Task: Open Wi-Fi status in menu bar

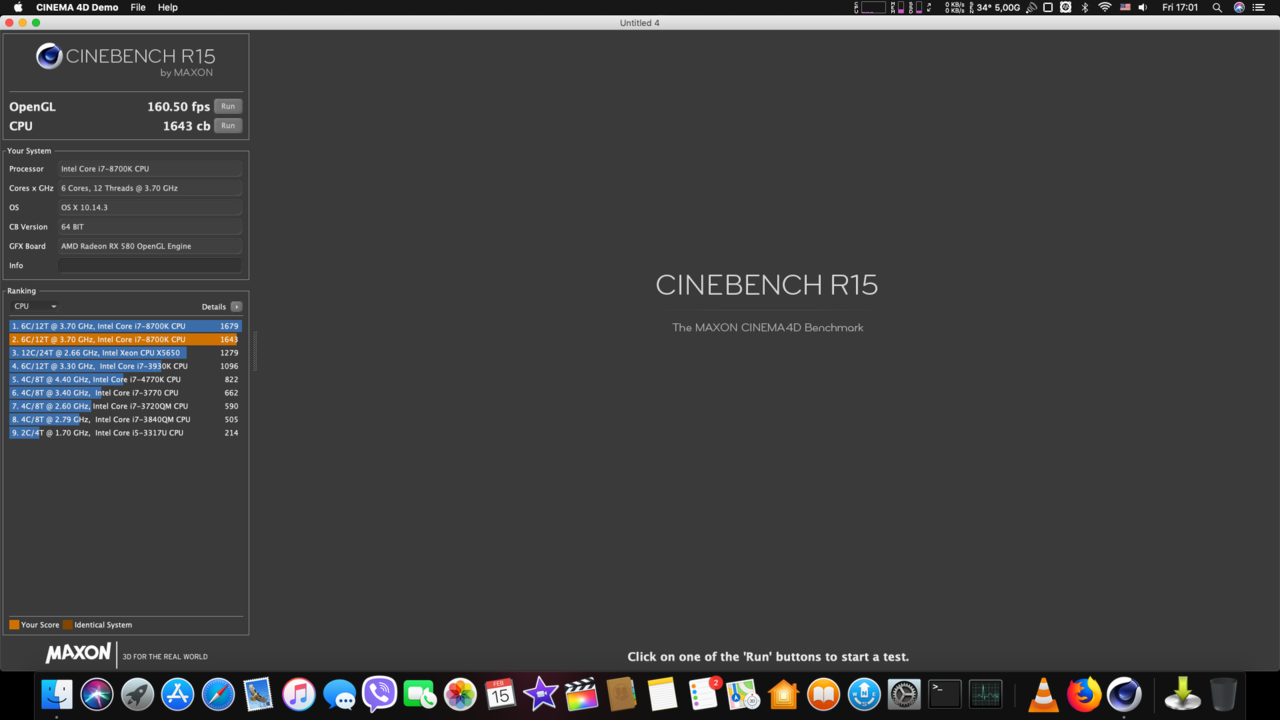Action: pyautogui.click(x=1105, y=7)
